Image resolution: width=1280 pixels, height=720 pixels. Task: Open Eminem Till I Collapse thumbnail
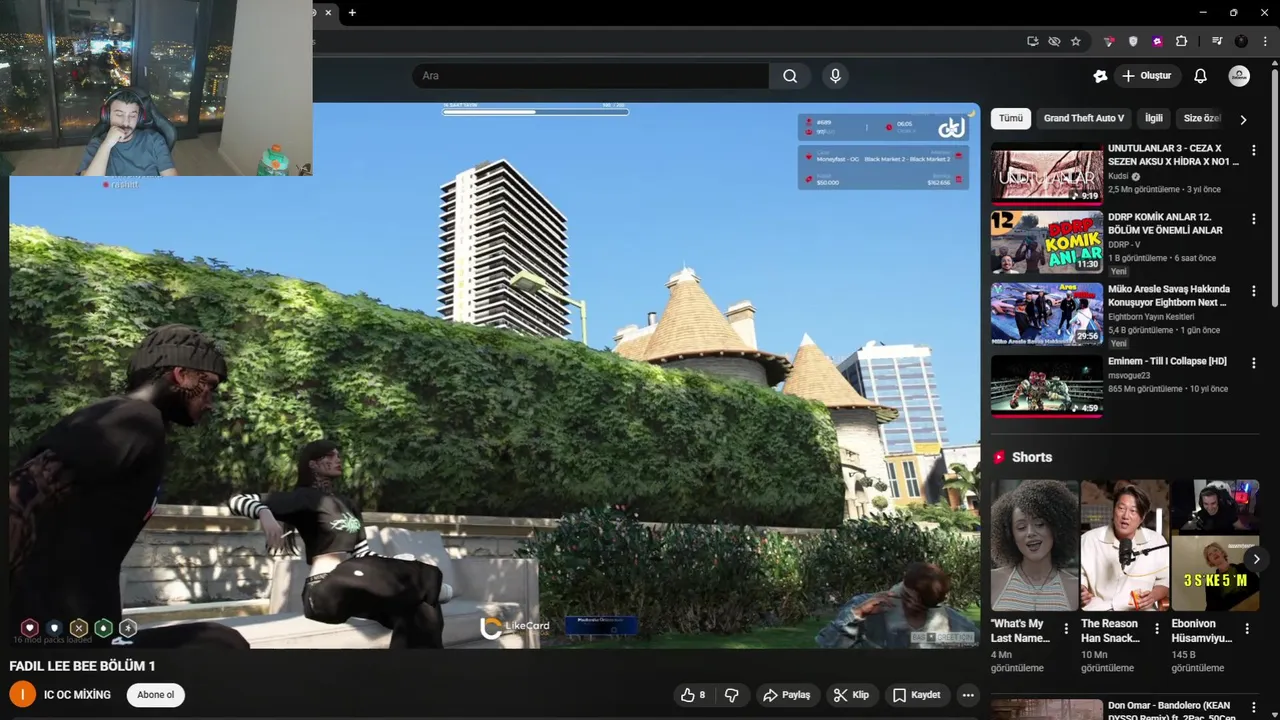pyautogui.click(x=1047, y=386)
